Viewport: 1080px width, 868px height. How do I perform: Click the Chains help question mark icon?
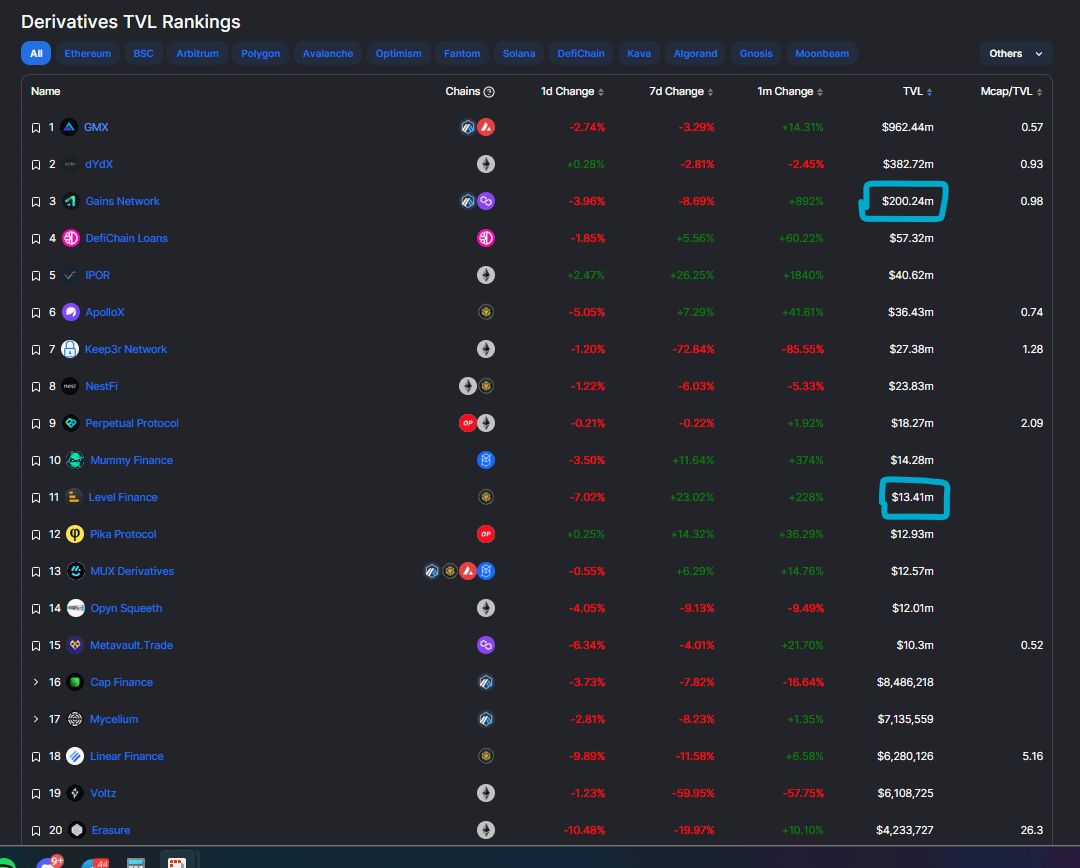tap(489, 92)
